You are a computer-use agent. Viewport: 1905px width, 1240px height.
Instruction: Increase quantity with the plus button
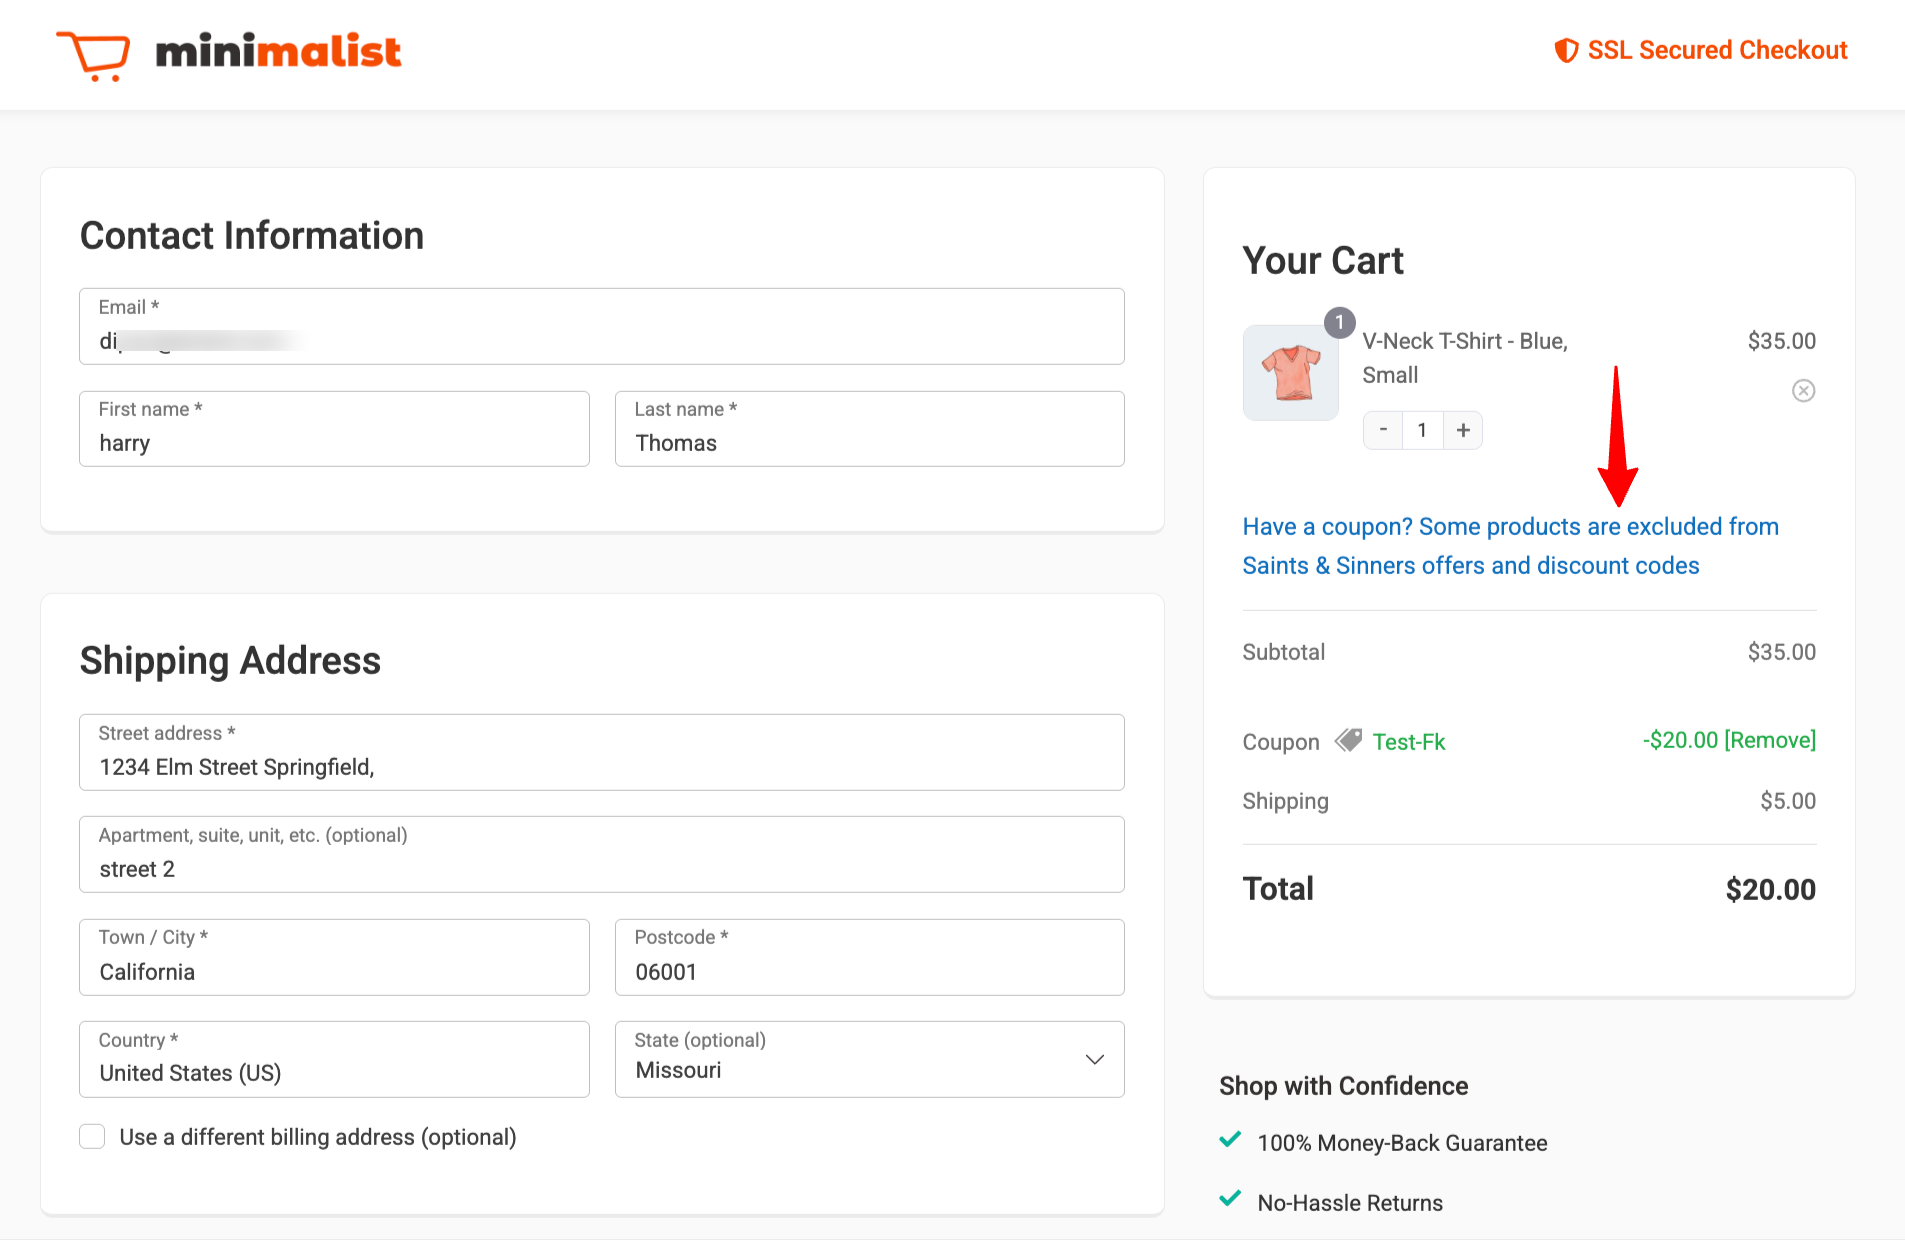(x=1463, y=430)
